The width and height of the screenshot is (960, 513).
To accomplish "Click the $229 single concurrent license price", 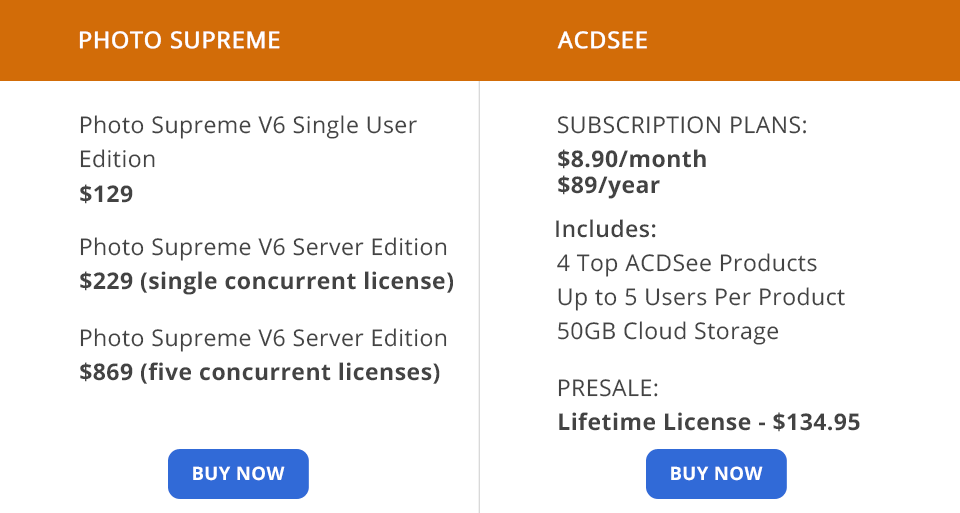I will click(x=266, y=281).
